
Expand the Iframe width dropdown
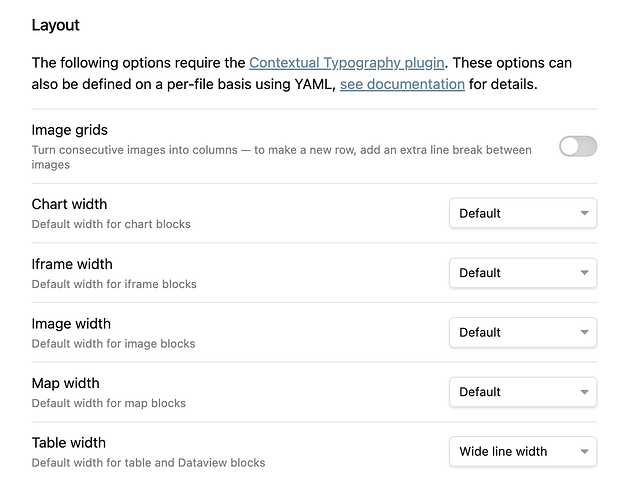point(522,273)
